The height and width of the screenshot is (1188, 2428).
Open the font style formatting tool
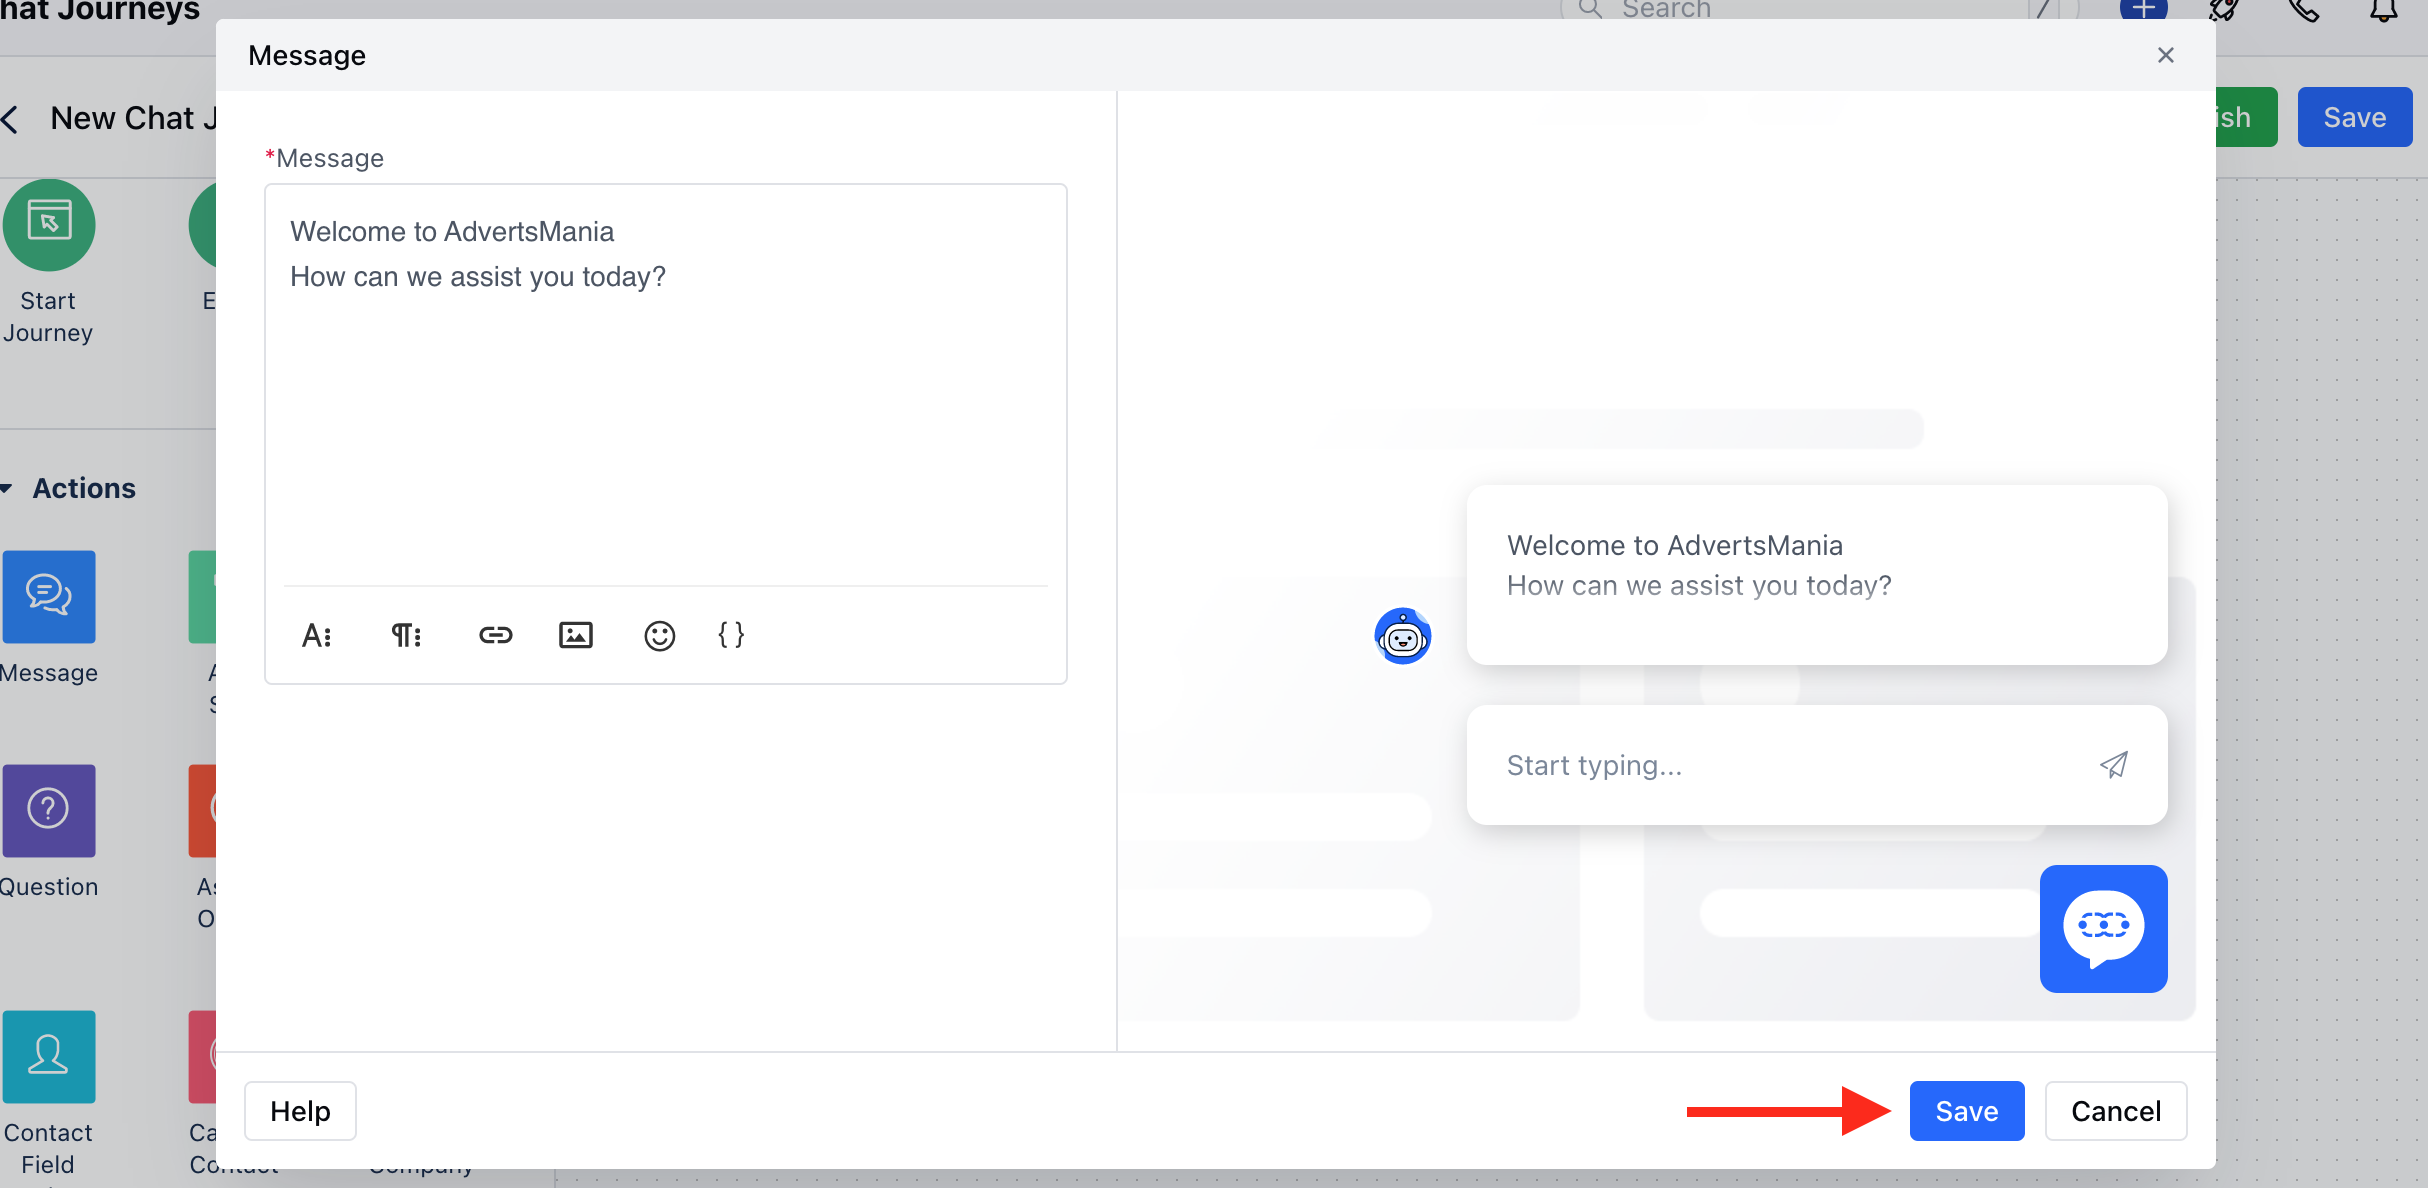pyautogui.click(x=317, y=636)
